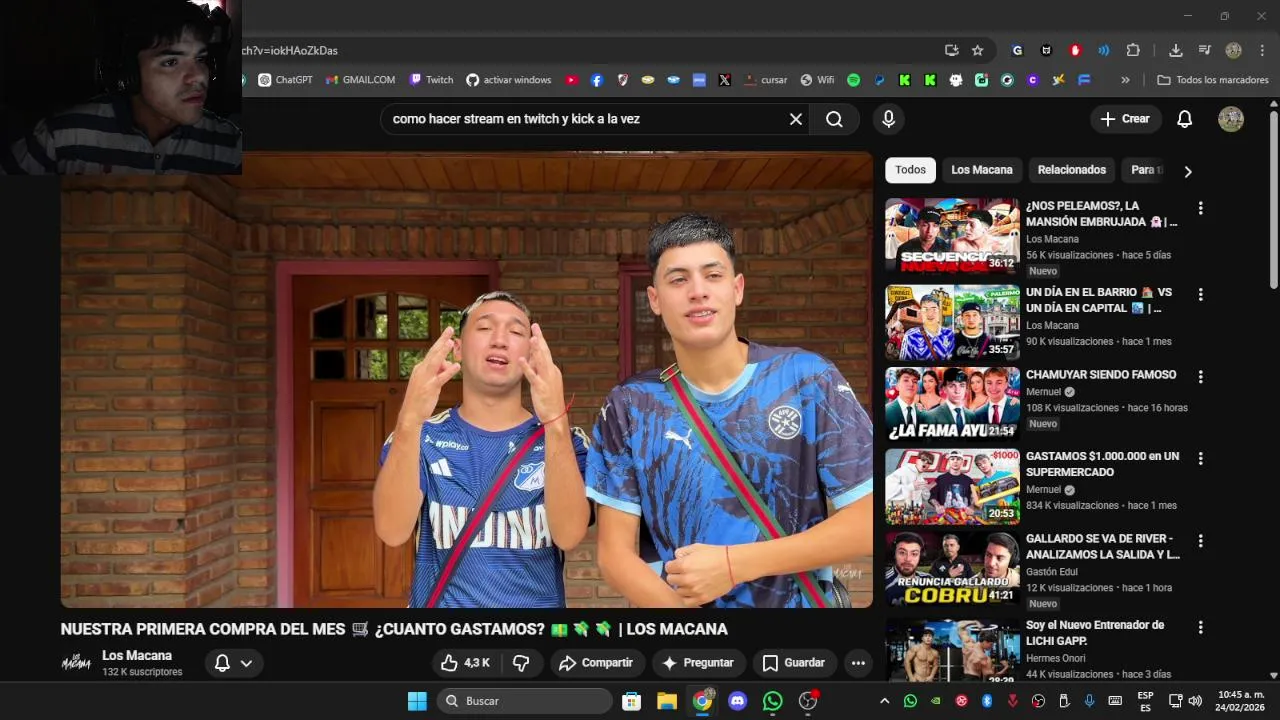Viewport: 1280px width, 720px height.
Task: Open options menu for Nuevo Entrenador video
Action: [x=1200, y=628]
